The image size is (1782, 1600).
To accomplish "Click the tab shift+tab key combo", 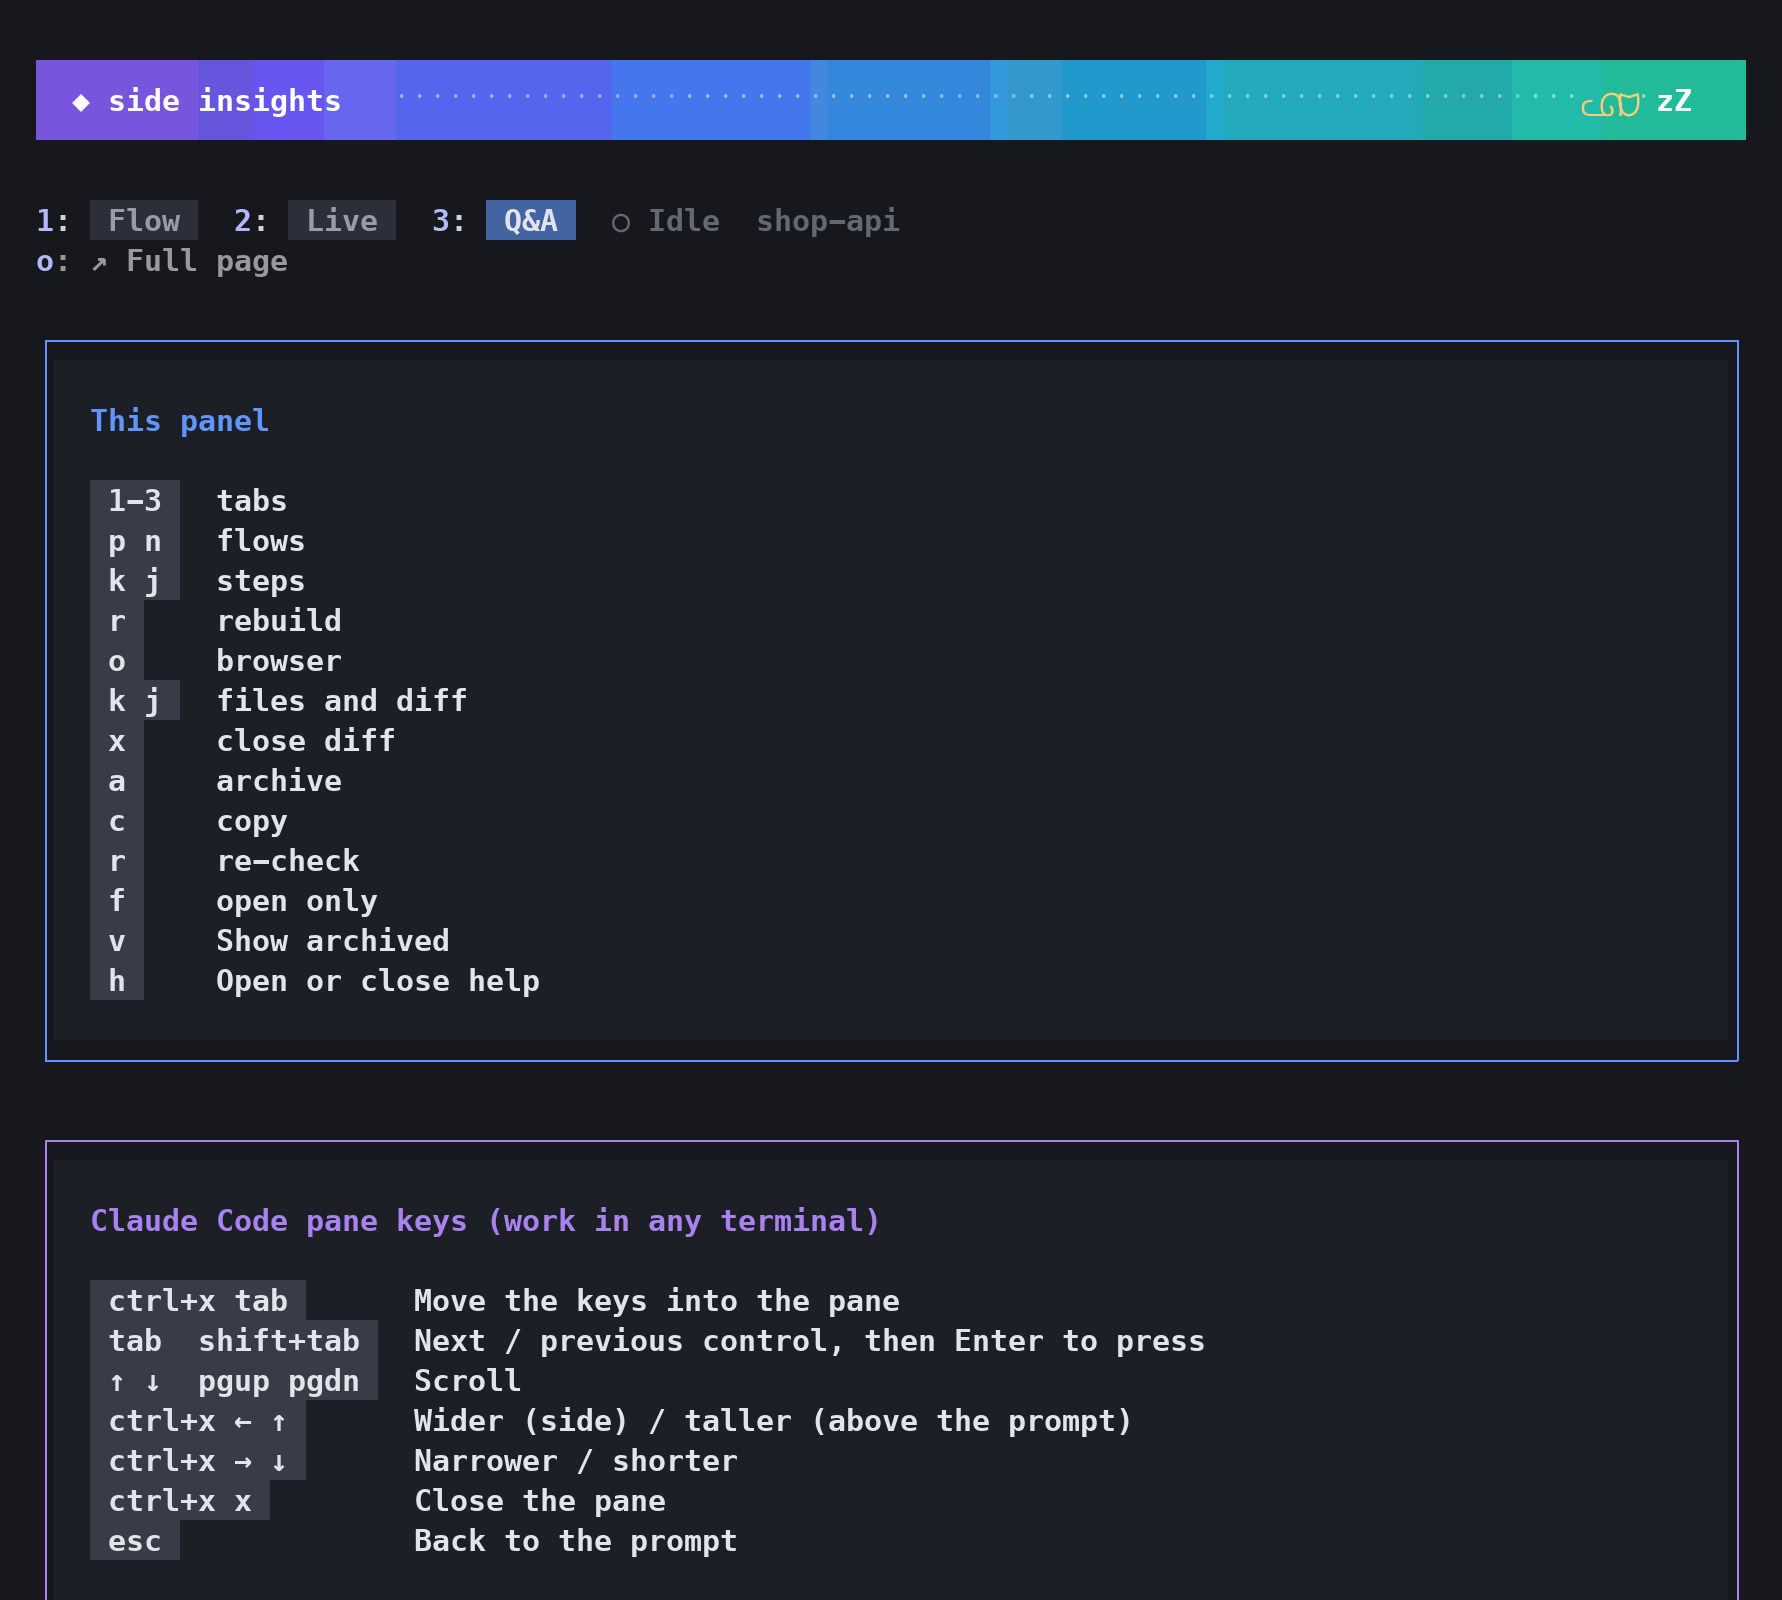I will tap(234, 1340).
